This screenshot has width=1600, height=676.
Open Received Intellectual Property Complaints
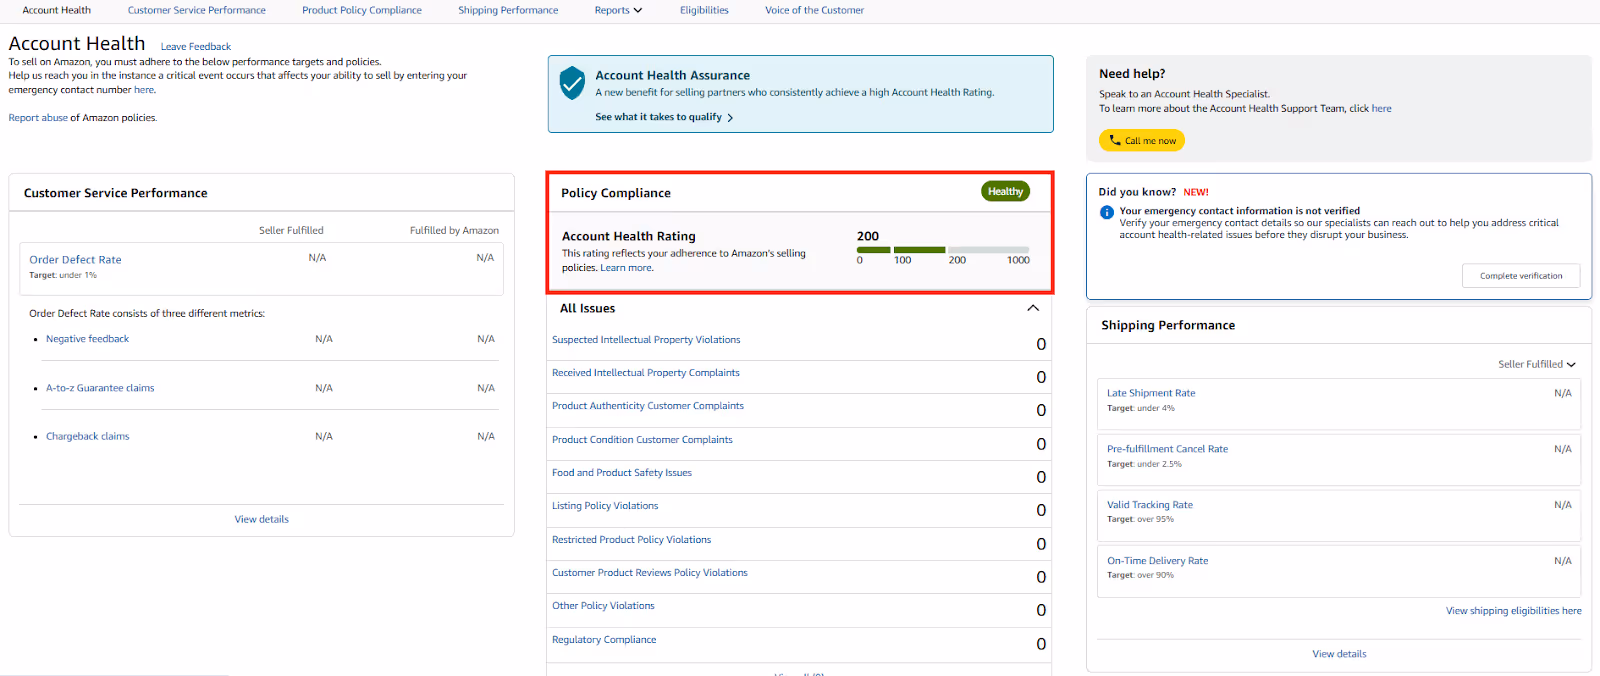coord(646,373)
